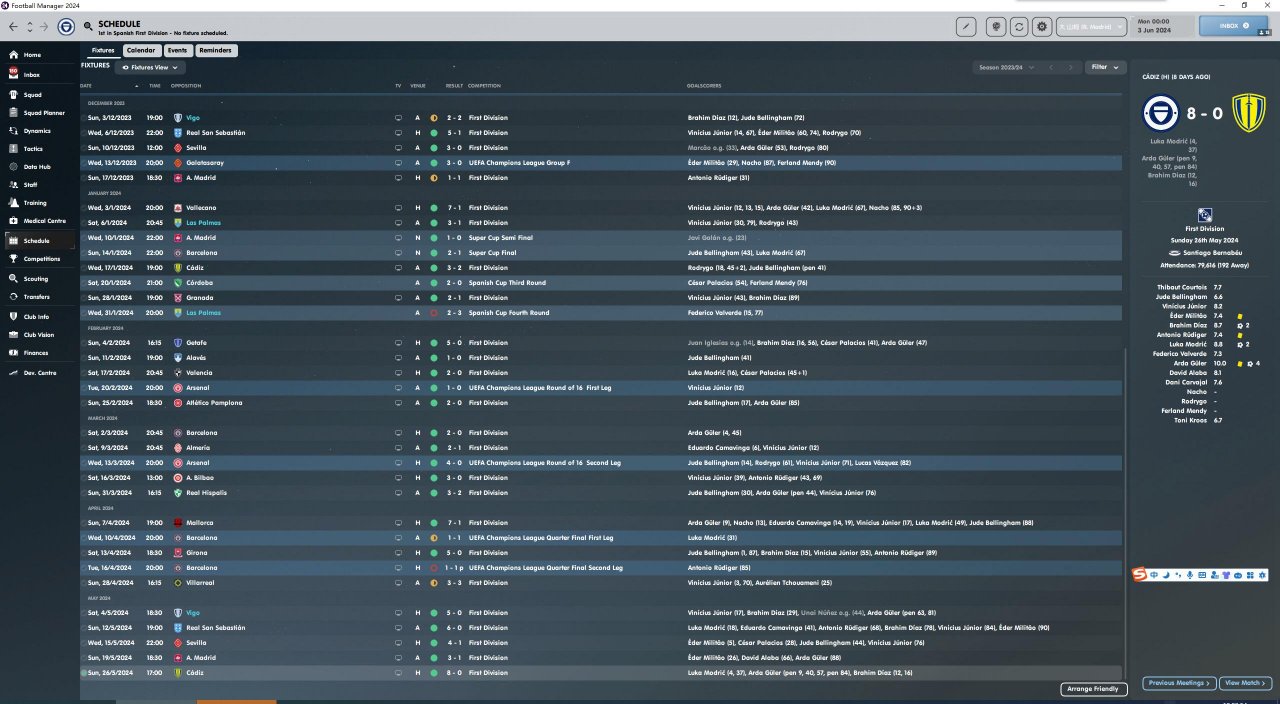The image size is (1280, 704).
Task: Click the blue INBOX continue button
Action: tap(1233, 26)
